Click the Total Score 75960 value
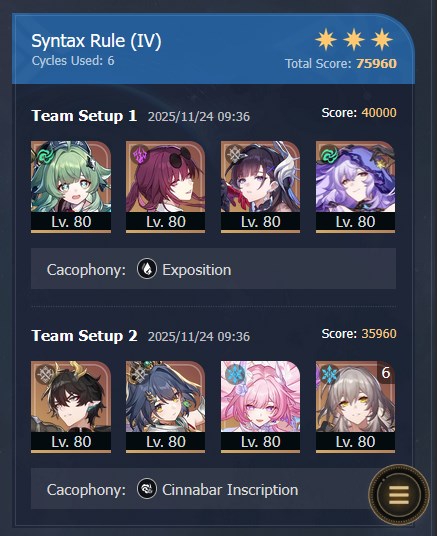This screenshot has width=437, height=536. (376, 64)
